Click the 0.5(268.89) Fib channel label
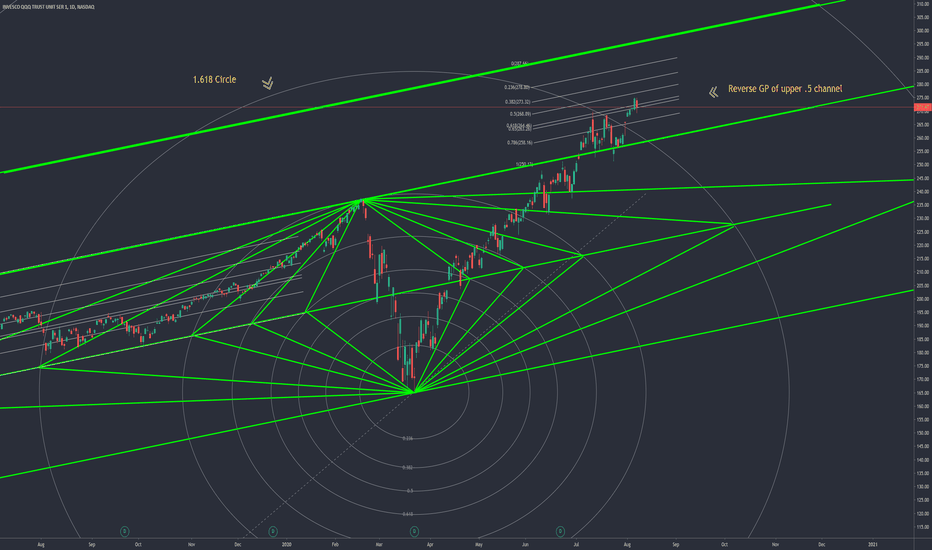This screenshot has height=550, width=932. click(520, 114)
